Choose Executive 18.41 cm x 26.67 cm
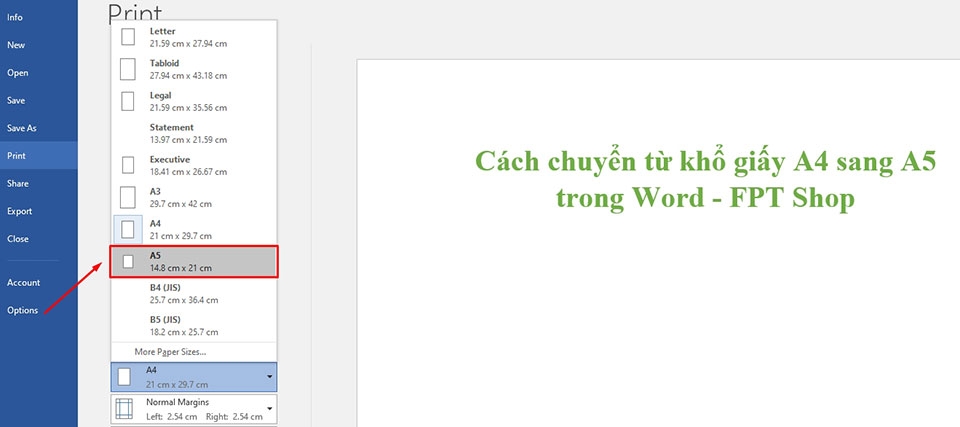Viewport: 960px width, 427px height. 193,165
